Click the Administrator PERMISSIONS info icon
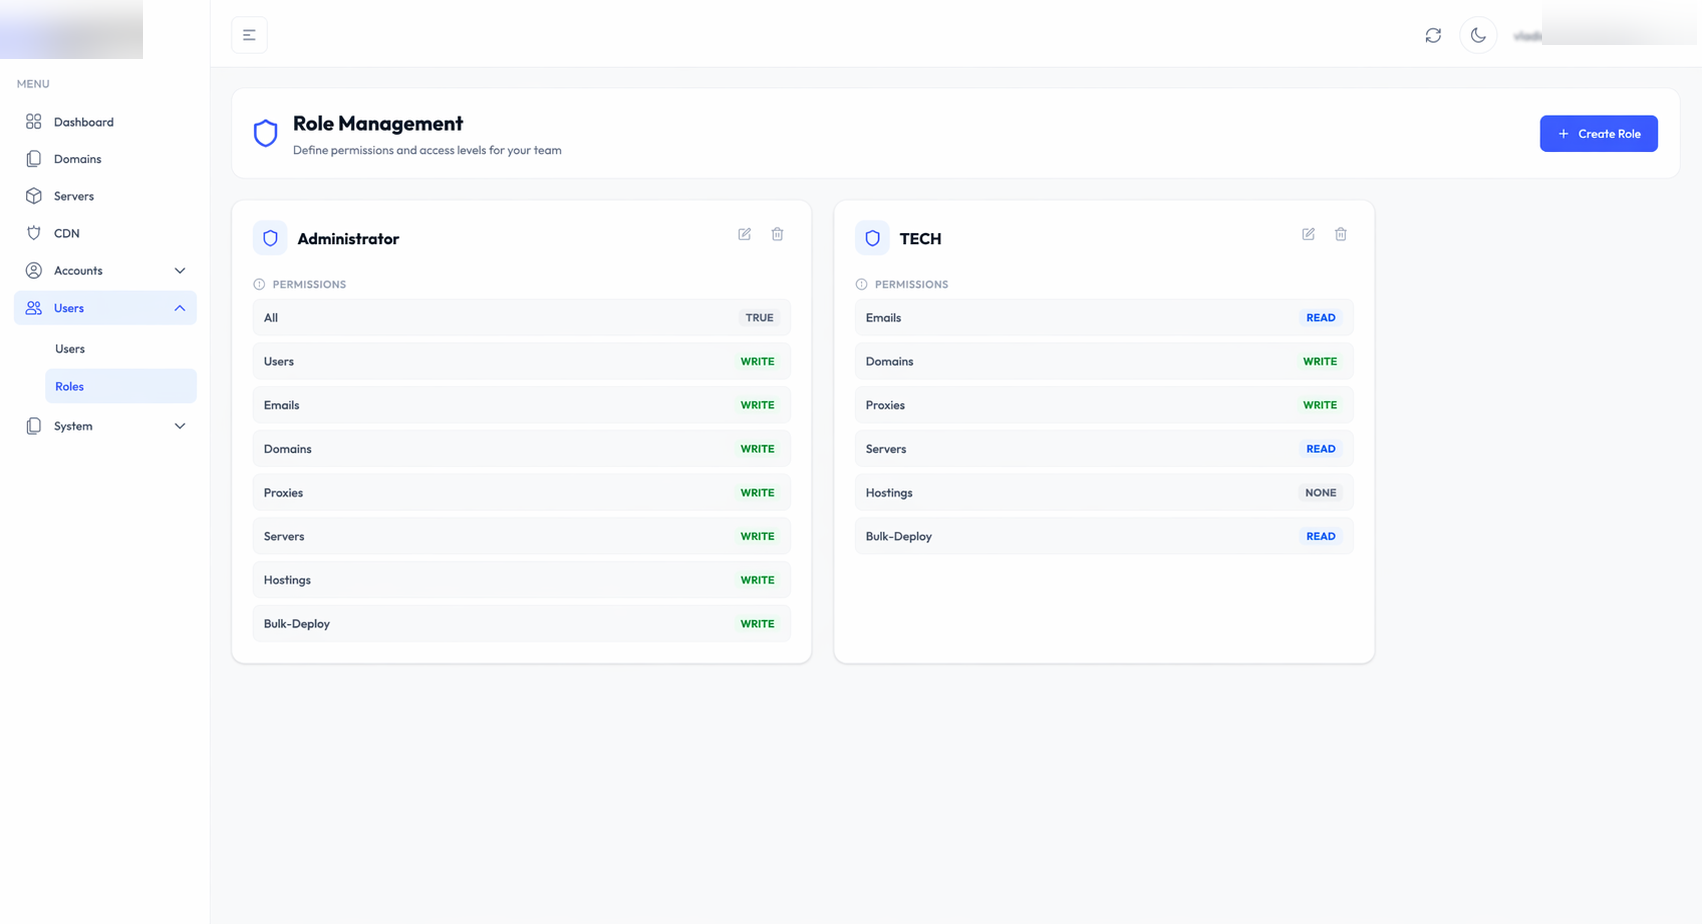Viewport: 1702px width, 924px height. pyautogui.click(x=259, y=285)
